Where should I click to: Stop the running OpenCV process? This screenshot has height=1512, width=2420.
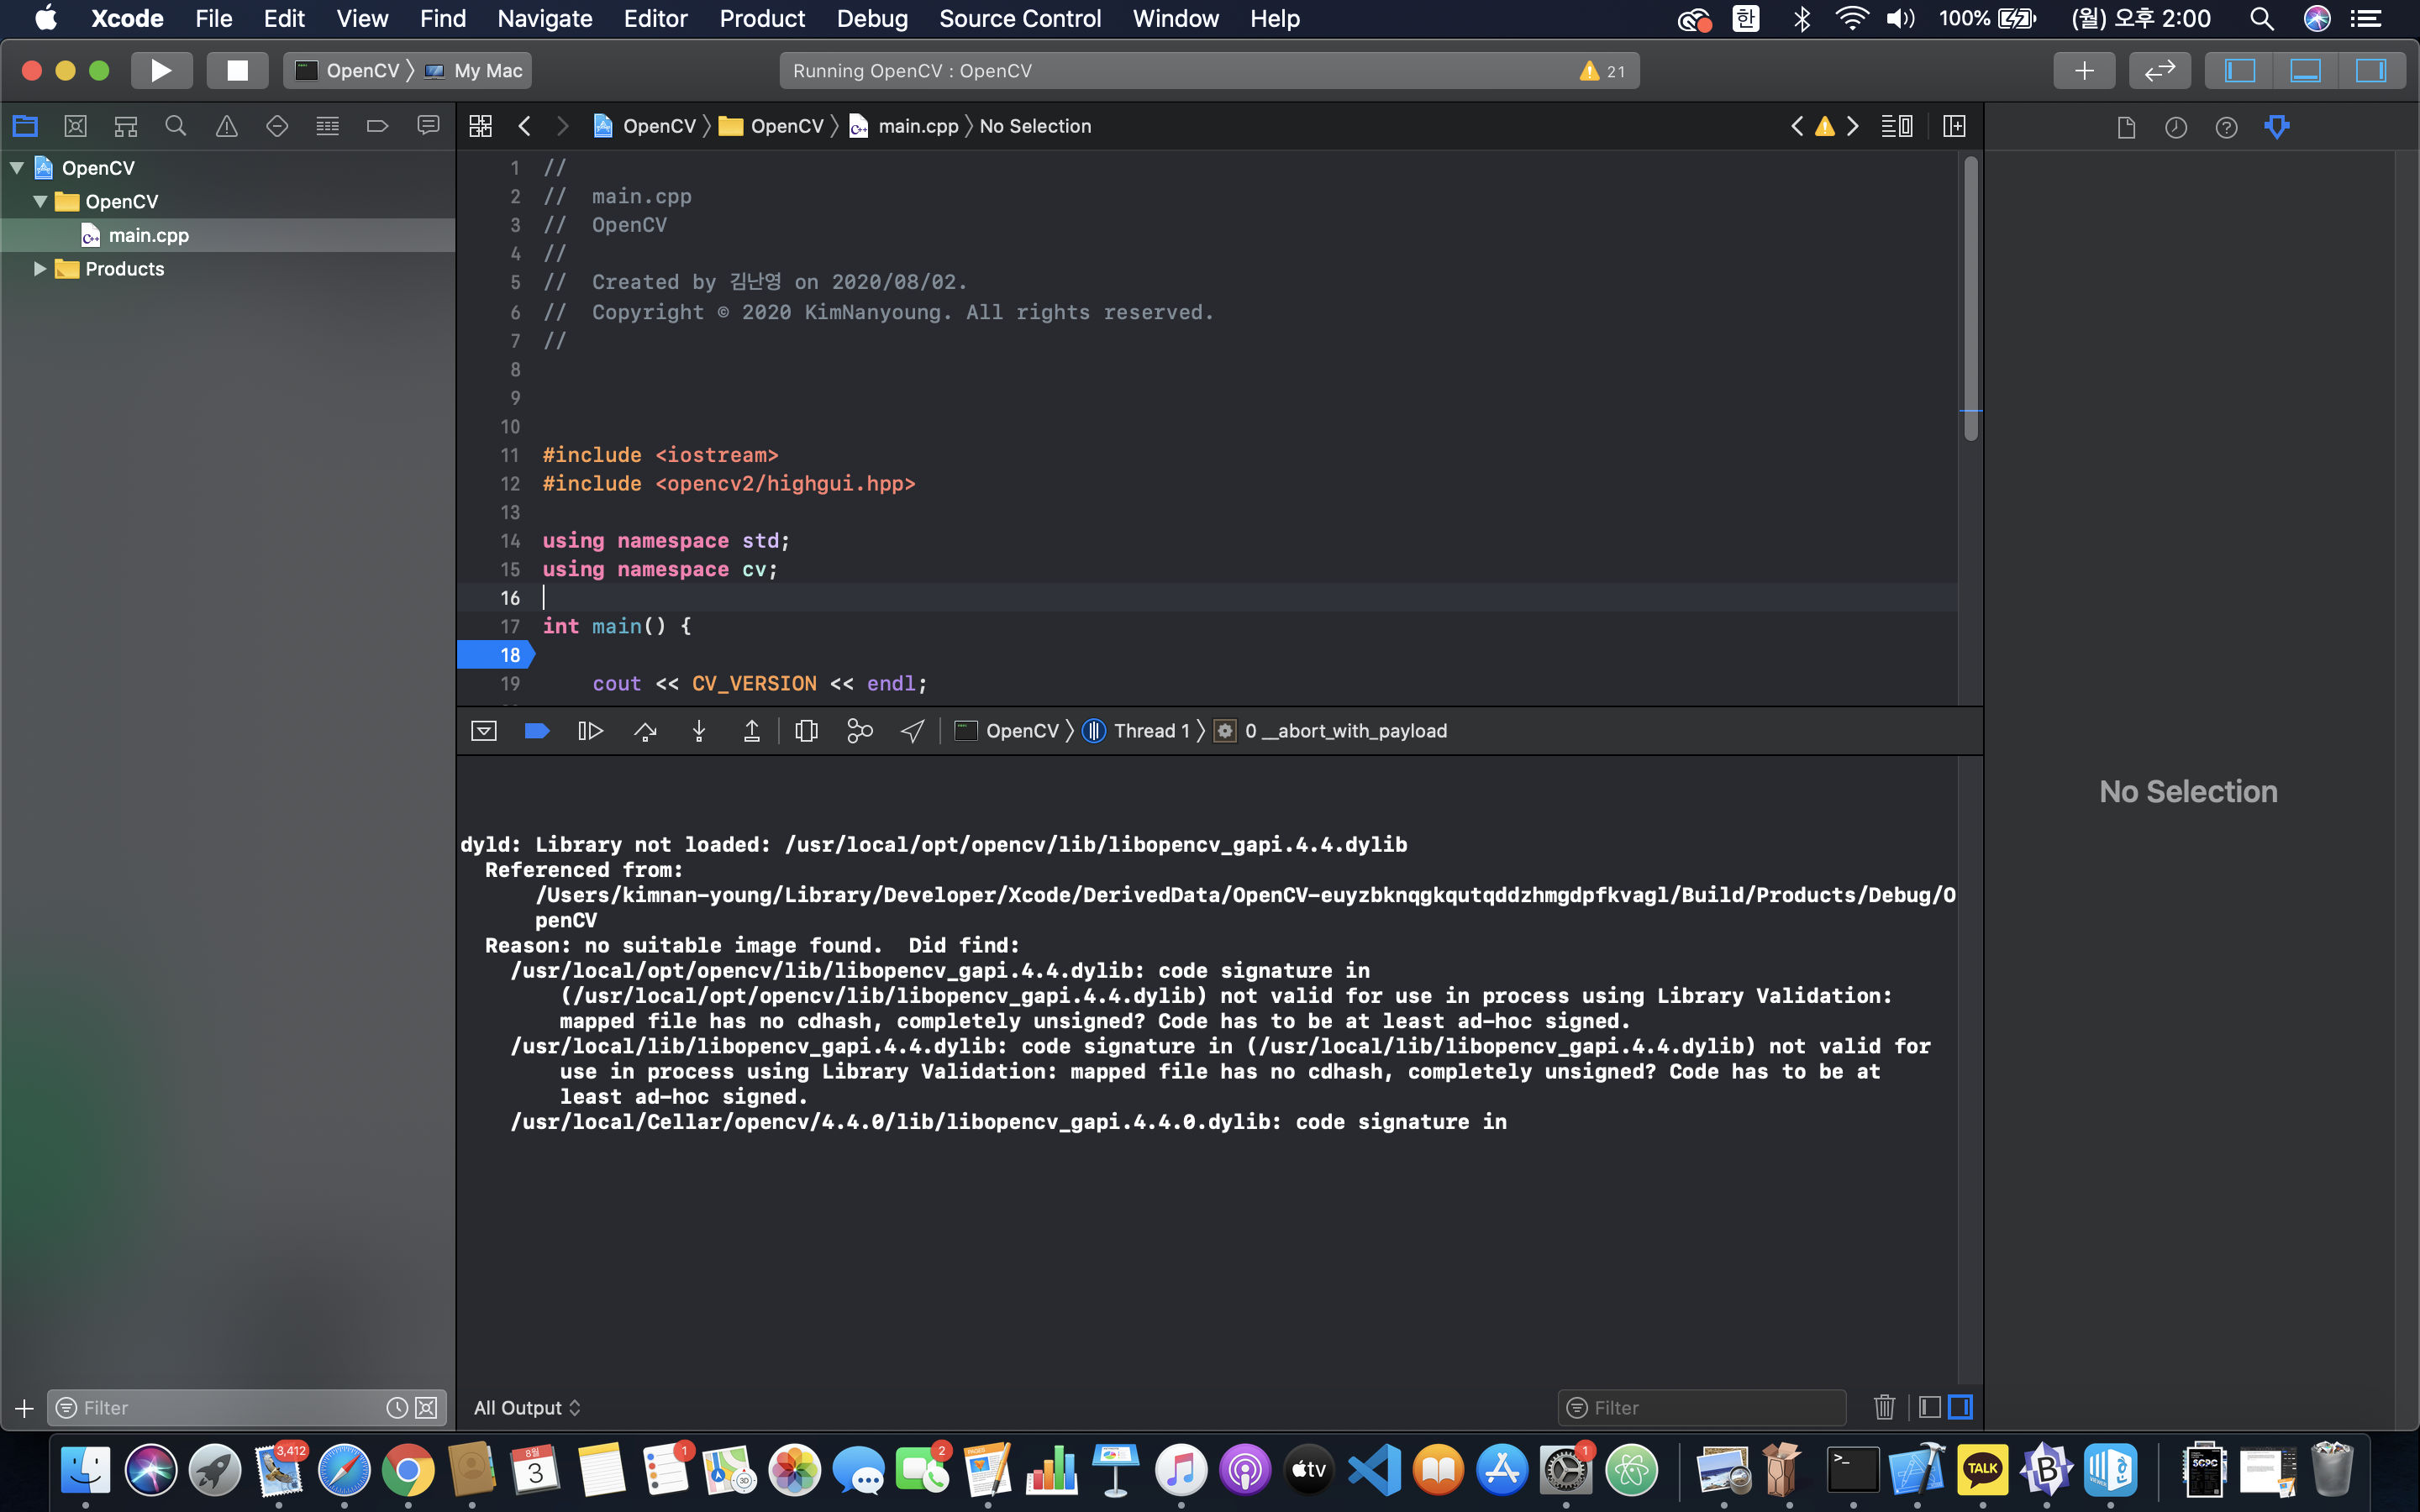[237, 71]
